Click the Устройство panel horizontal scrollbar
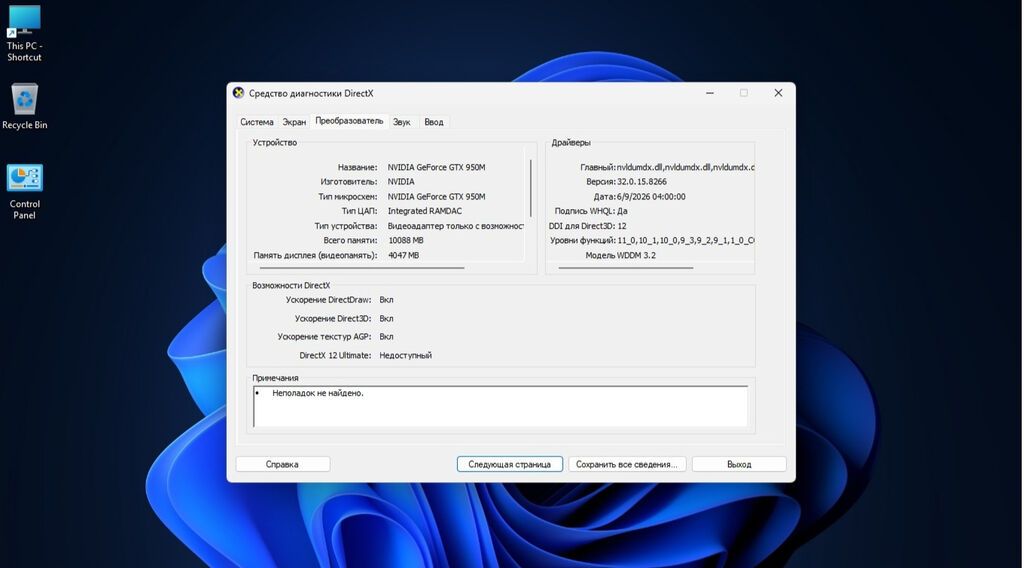 tap(362, 268)
